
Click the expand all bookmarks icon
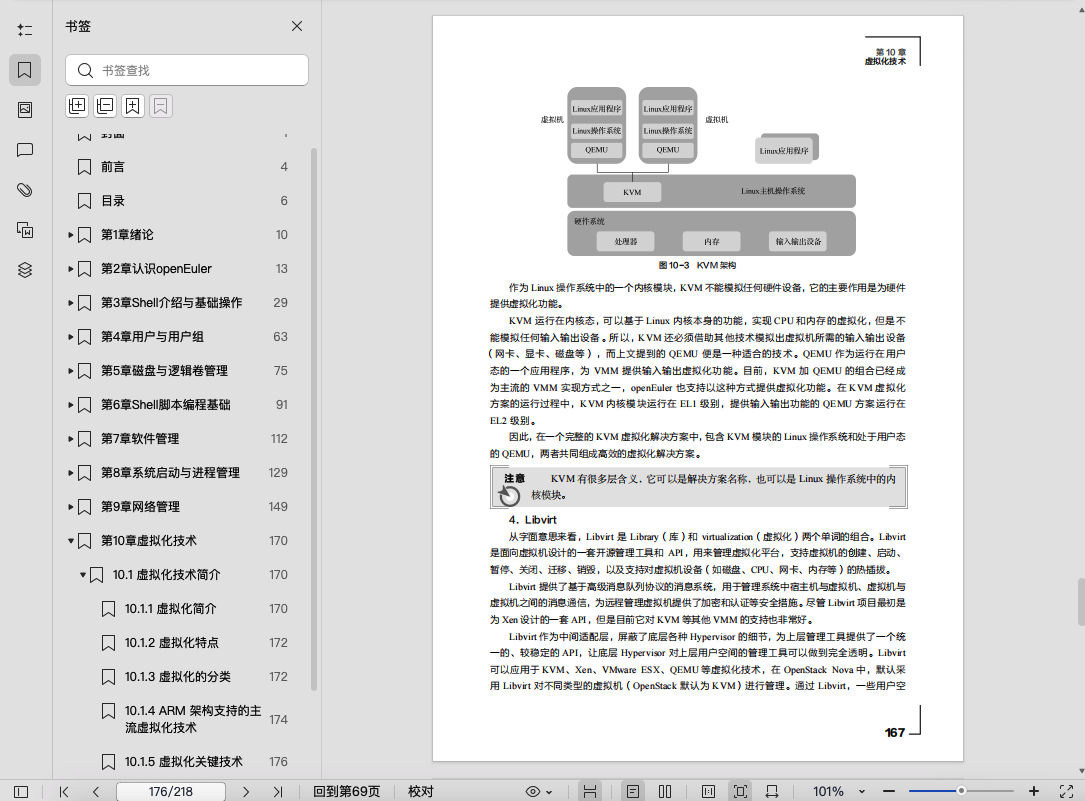coord(77,106)
